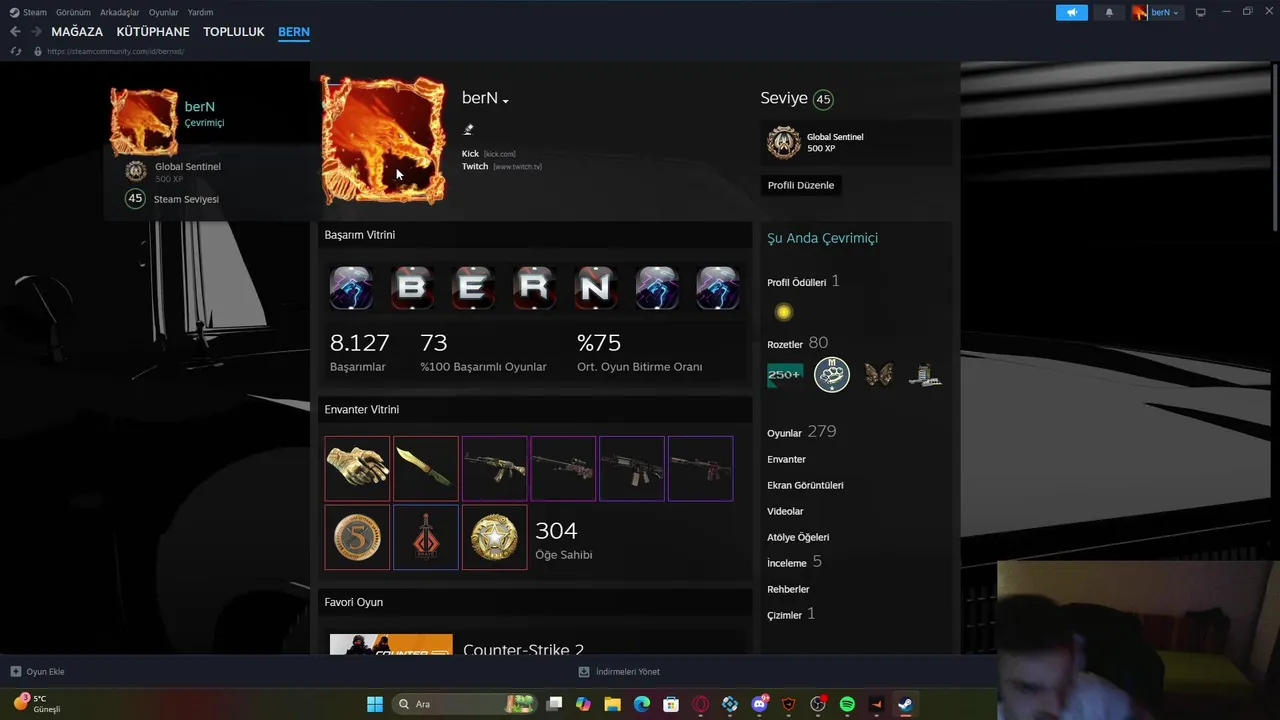Select the E achievement icon
Viewport: 1280px width, 720px height.
(473, 288)
